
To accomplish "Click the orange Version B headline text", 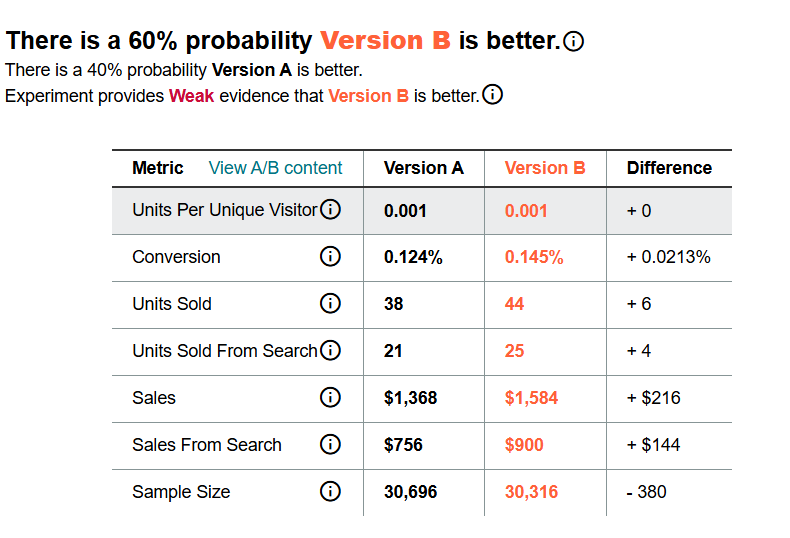I will 385,40.
